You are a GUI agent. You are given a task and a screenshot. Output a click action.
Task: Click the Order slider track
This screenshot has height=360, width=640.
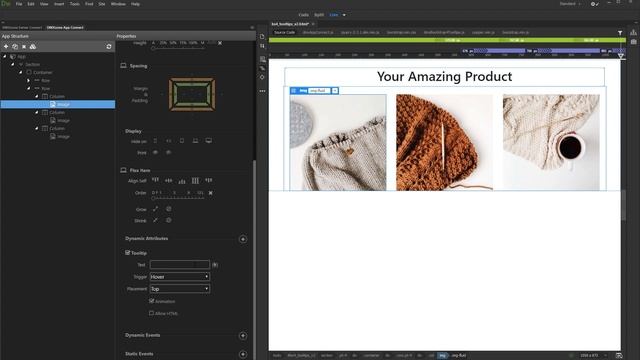tap(178, 198)
